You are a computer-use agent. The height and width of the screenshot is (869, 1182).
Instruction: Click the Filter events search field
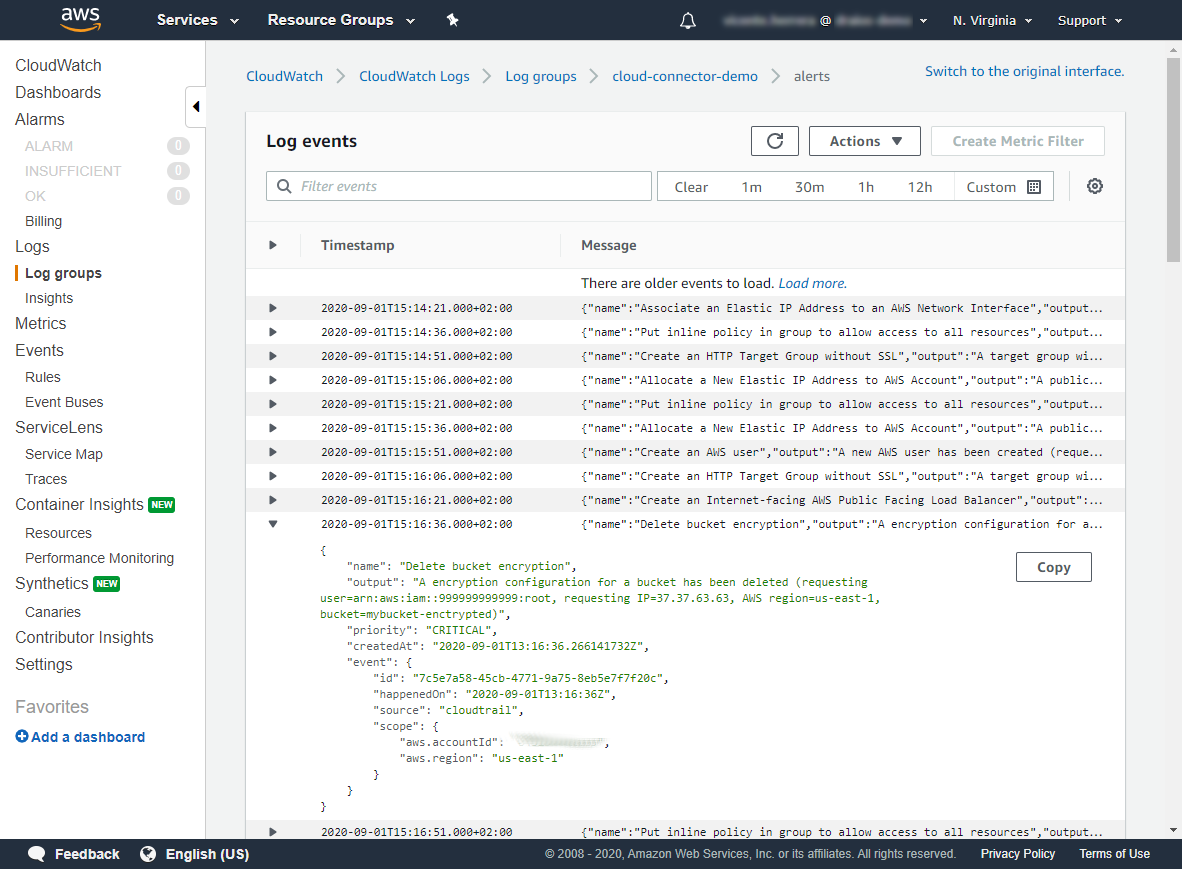pos(458,186)
